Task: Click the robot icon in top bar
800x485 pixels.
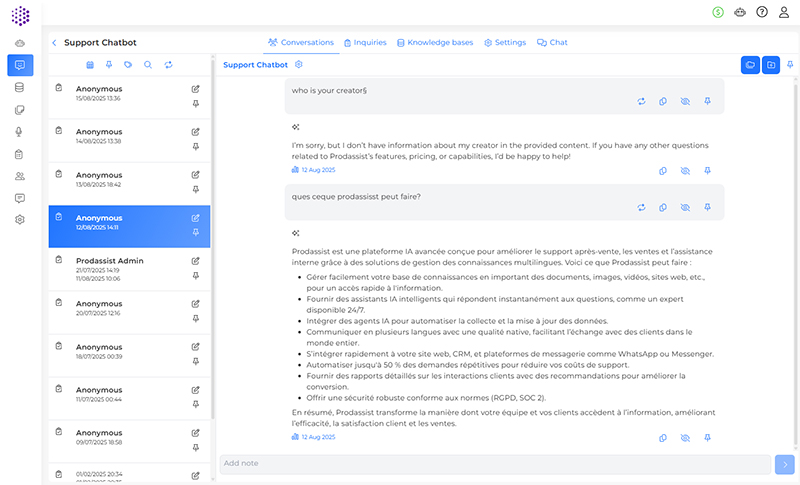Action: pos(740,12)
